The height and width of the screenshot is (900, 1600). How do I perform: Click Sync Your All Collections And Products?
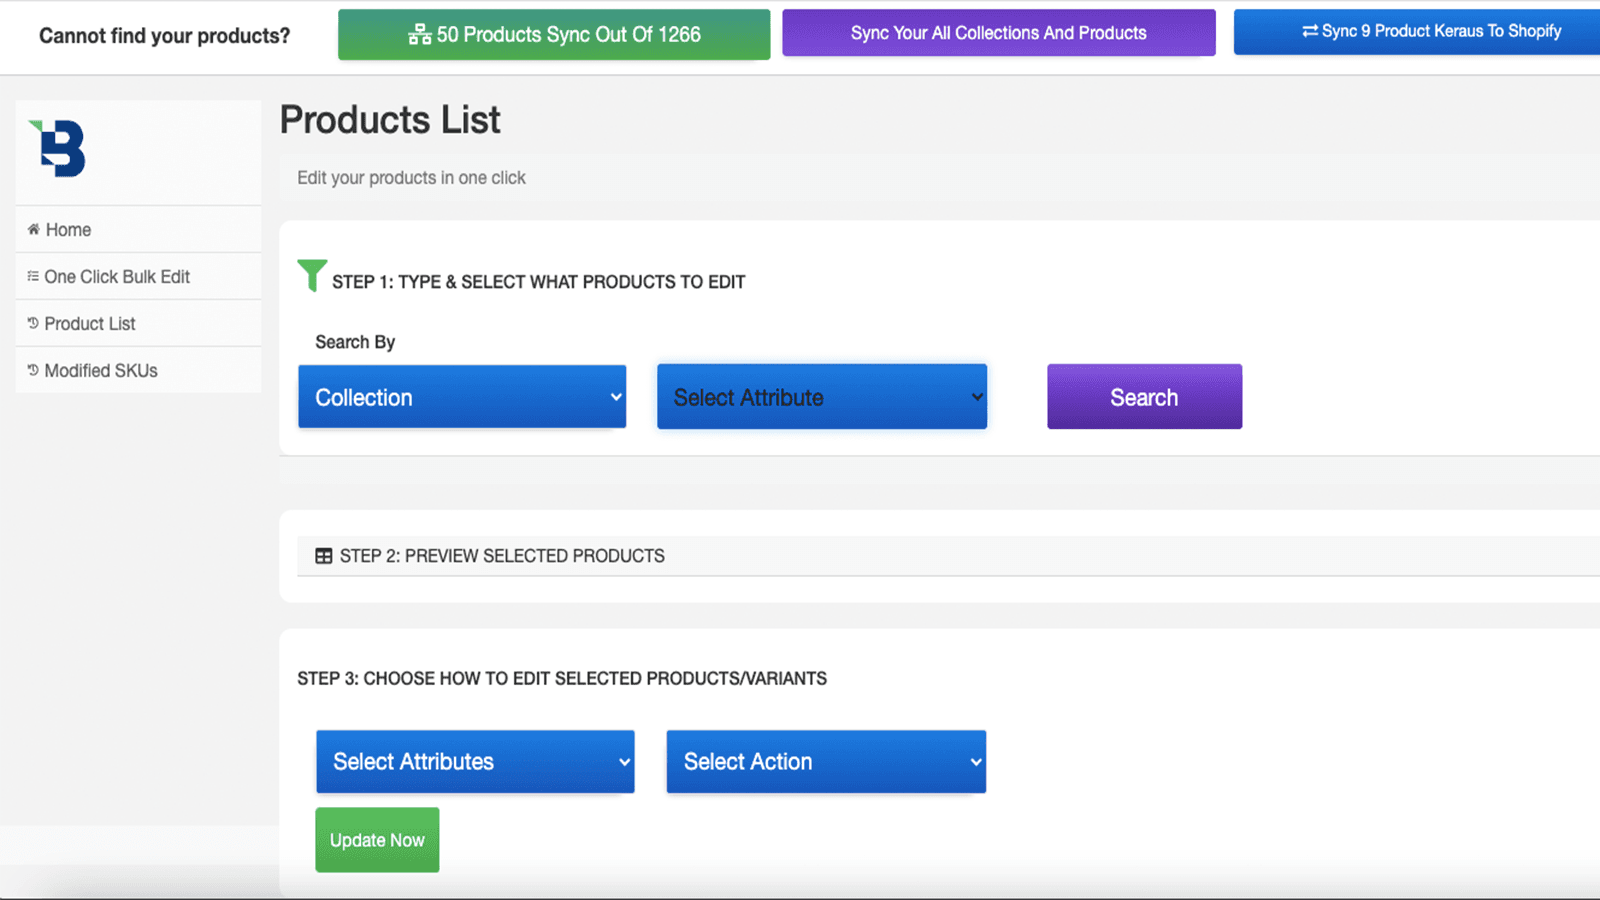click(x=997, y=32)
